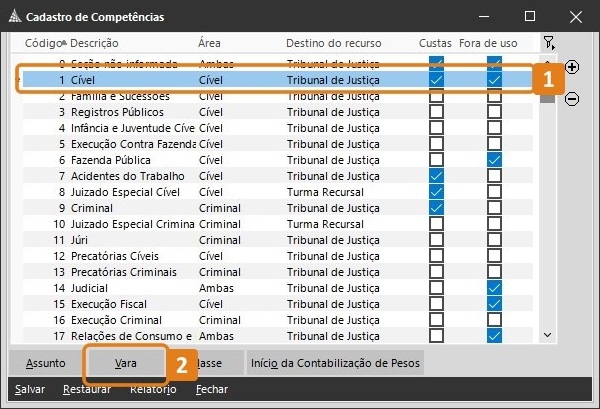Toggle Fora de uso for Execução Fiscal
The width and height of the screenshot is (600, 409).
coord(494,304)
